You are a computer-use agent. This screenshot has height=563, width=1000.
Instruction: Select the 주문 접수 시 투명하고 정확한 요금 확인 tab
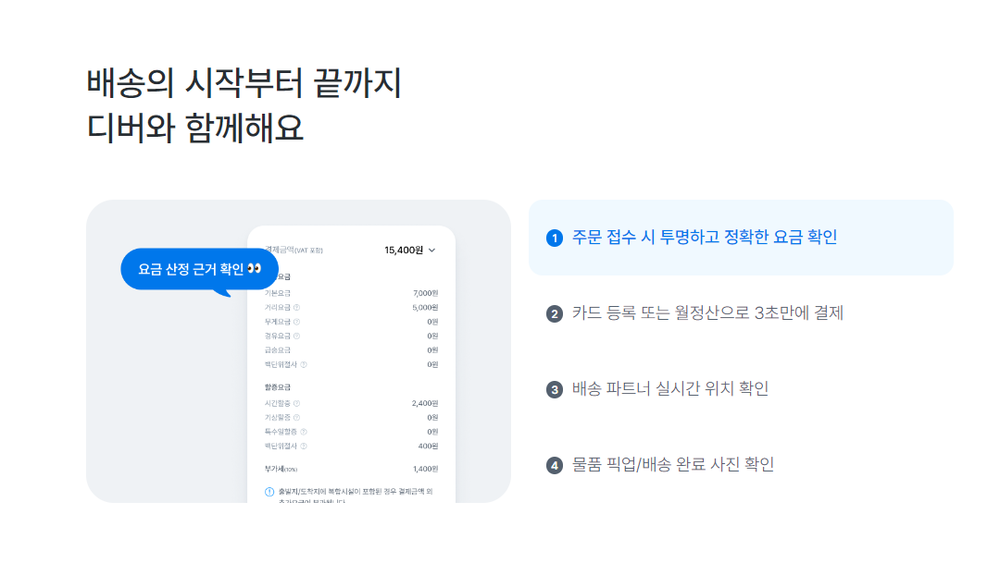coord(704,238)
